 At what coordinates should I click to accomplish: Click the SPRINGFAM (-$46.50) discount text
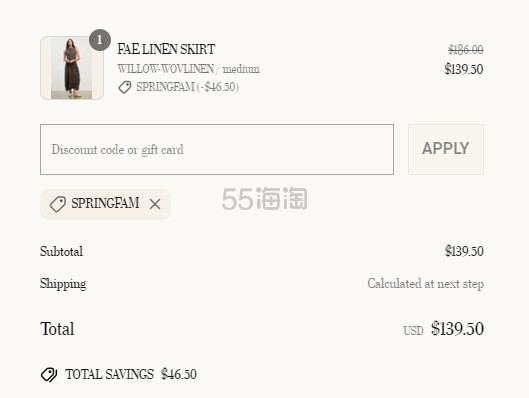coord(188,87)
